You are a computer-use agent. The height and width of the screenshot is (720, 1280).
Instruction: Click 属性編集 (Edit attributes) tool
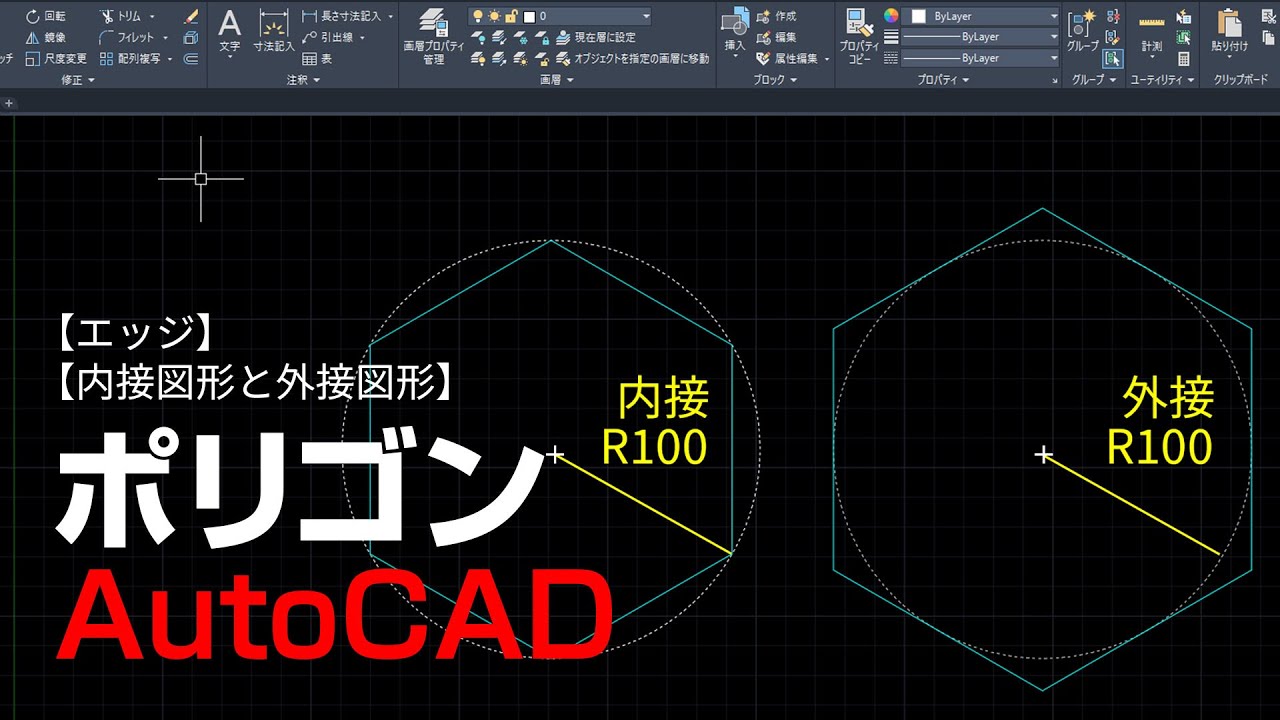(x=788, y=58)
